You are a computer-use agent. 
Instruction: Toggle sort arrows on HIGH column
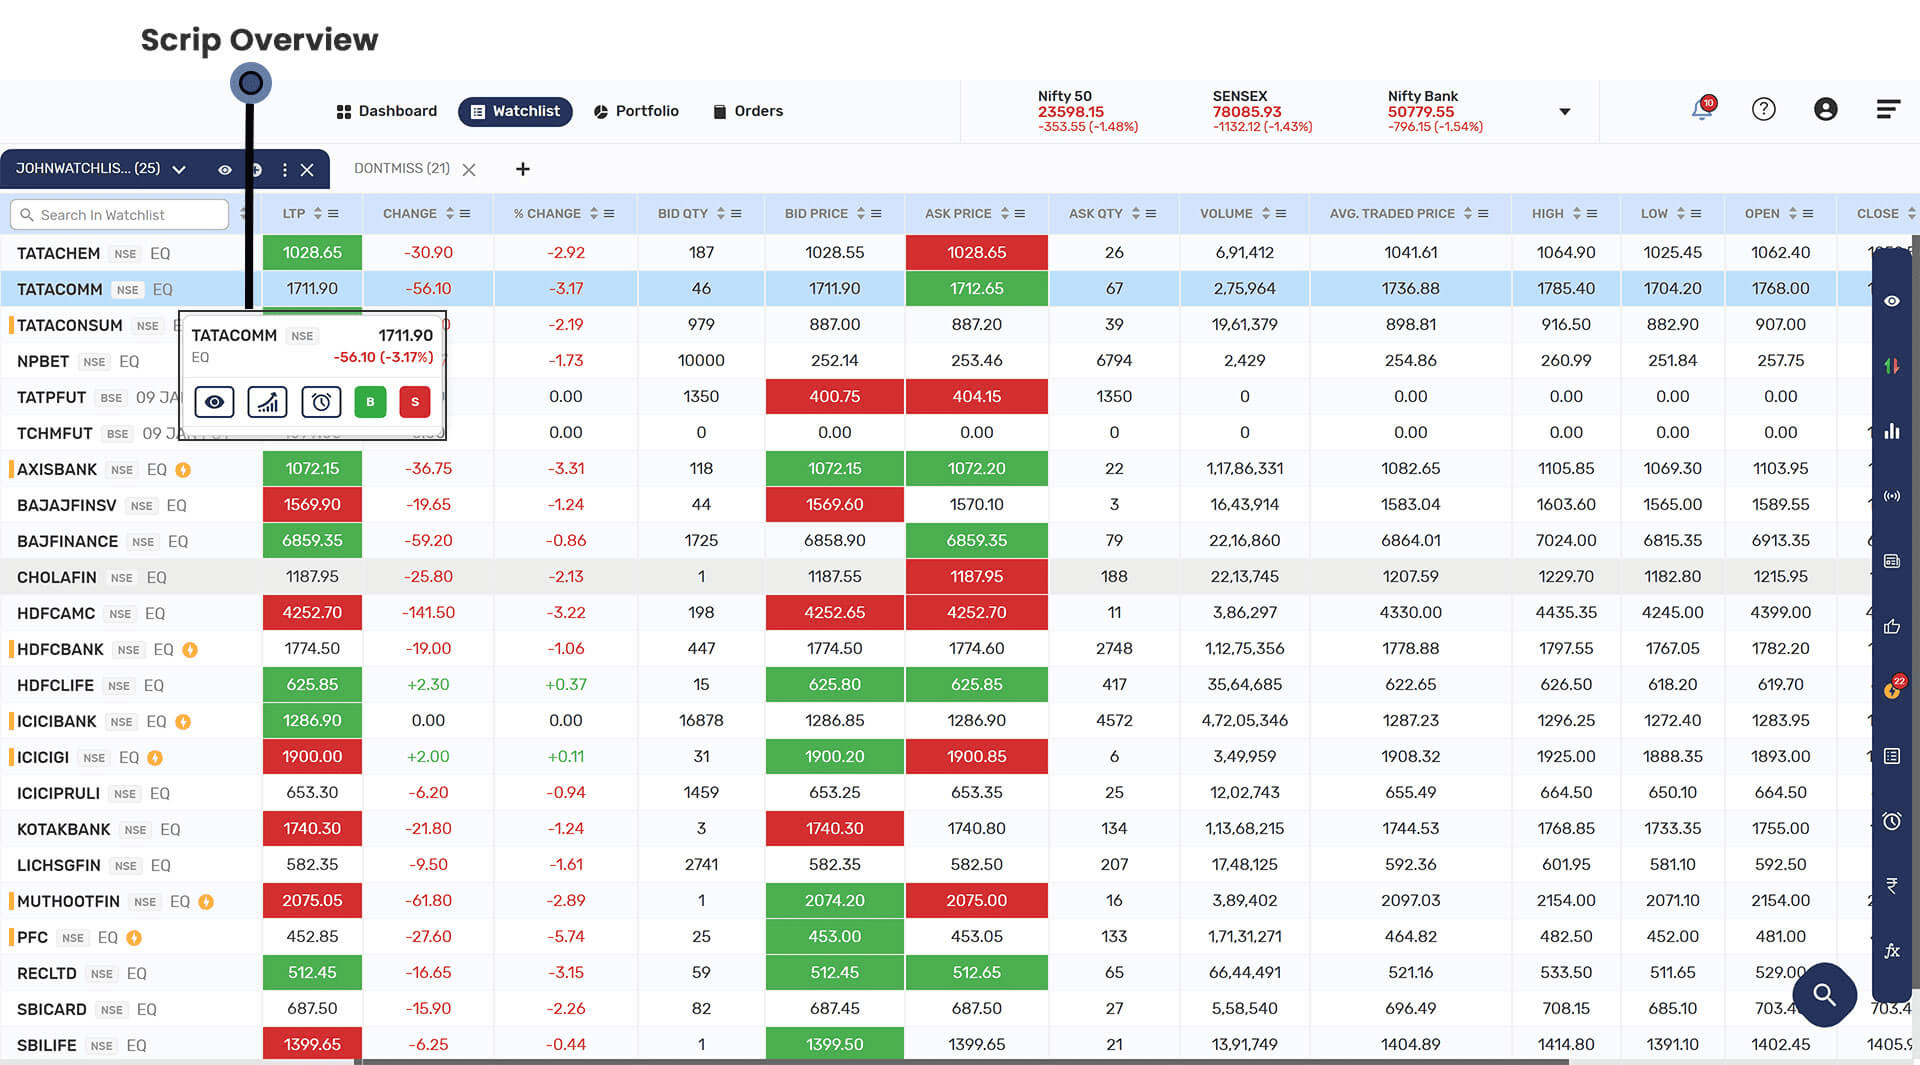coord(1577,214)
